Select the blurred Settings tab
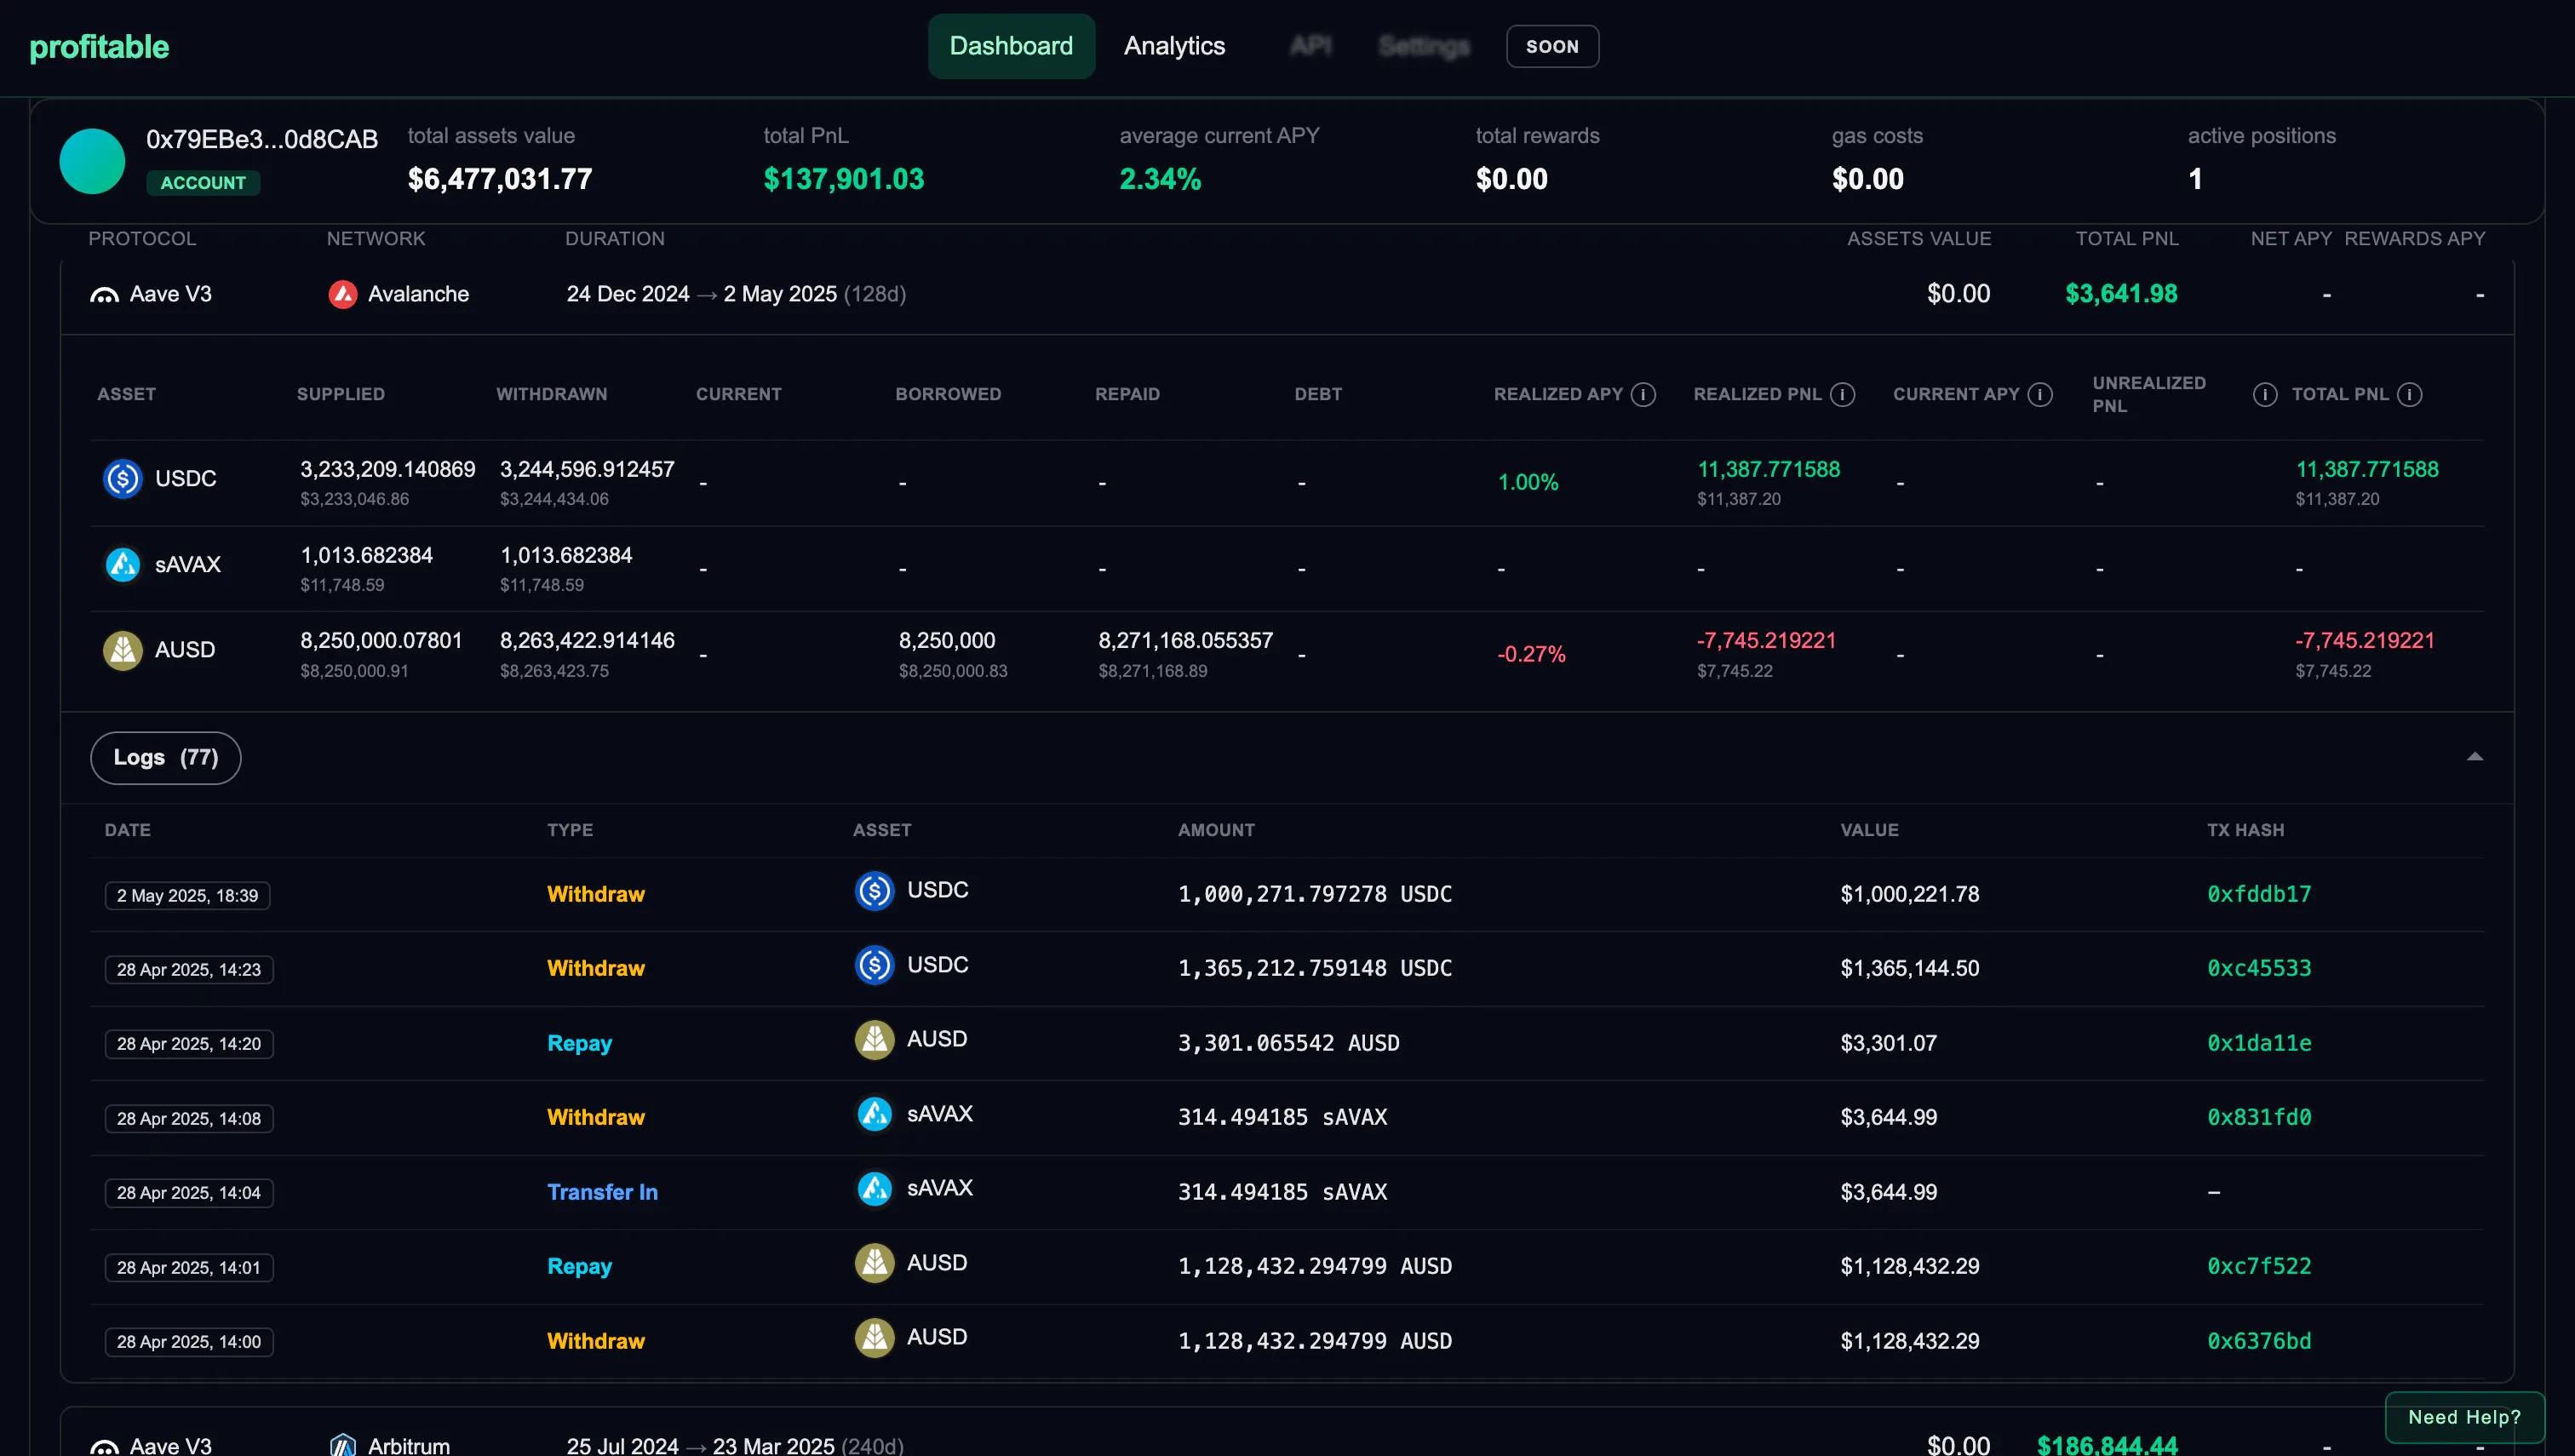Screen dimensions: 2575x1456 point(1424,46)
